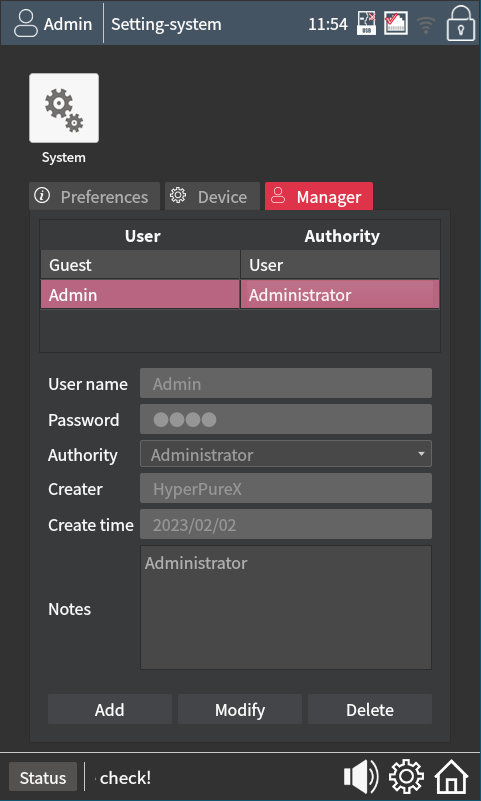The width and height of the screenshot is (481, 801).
Task: Click the Notes text area
Action: point(286,607)
